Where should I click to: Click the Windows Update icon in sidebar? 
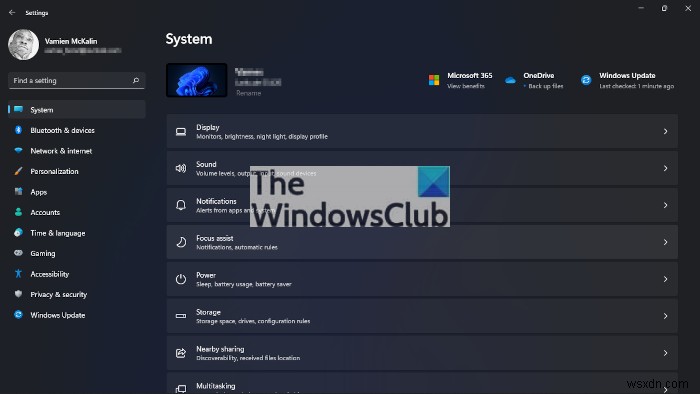pyautogui.click(x=18, y=315)
